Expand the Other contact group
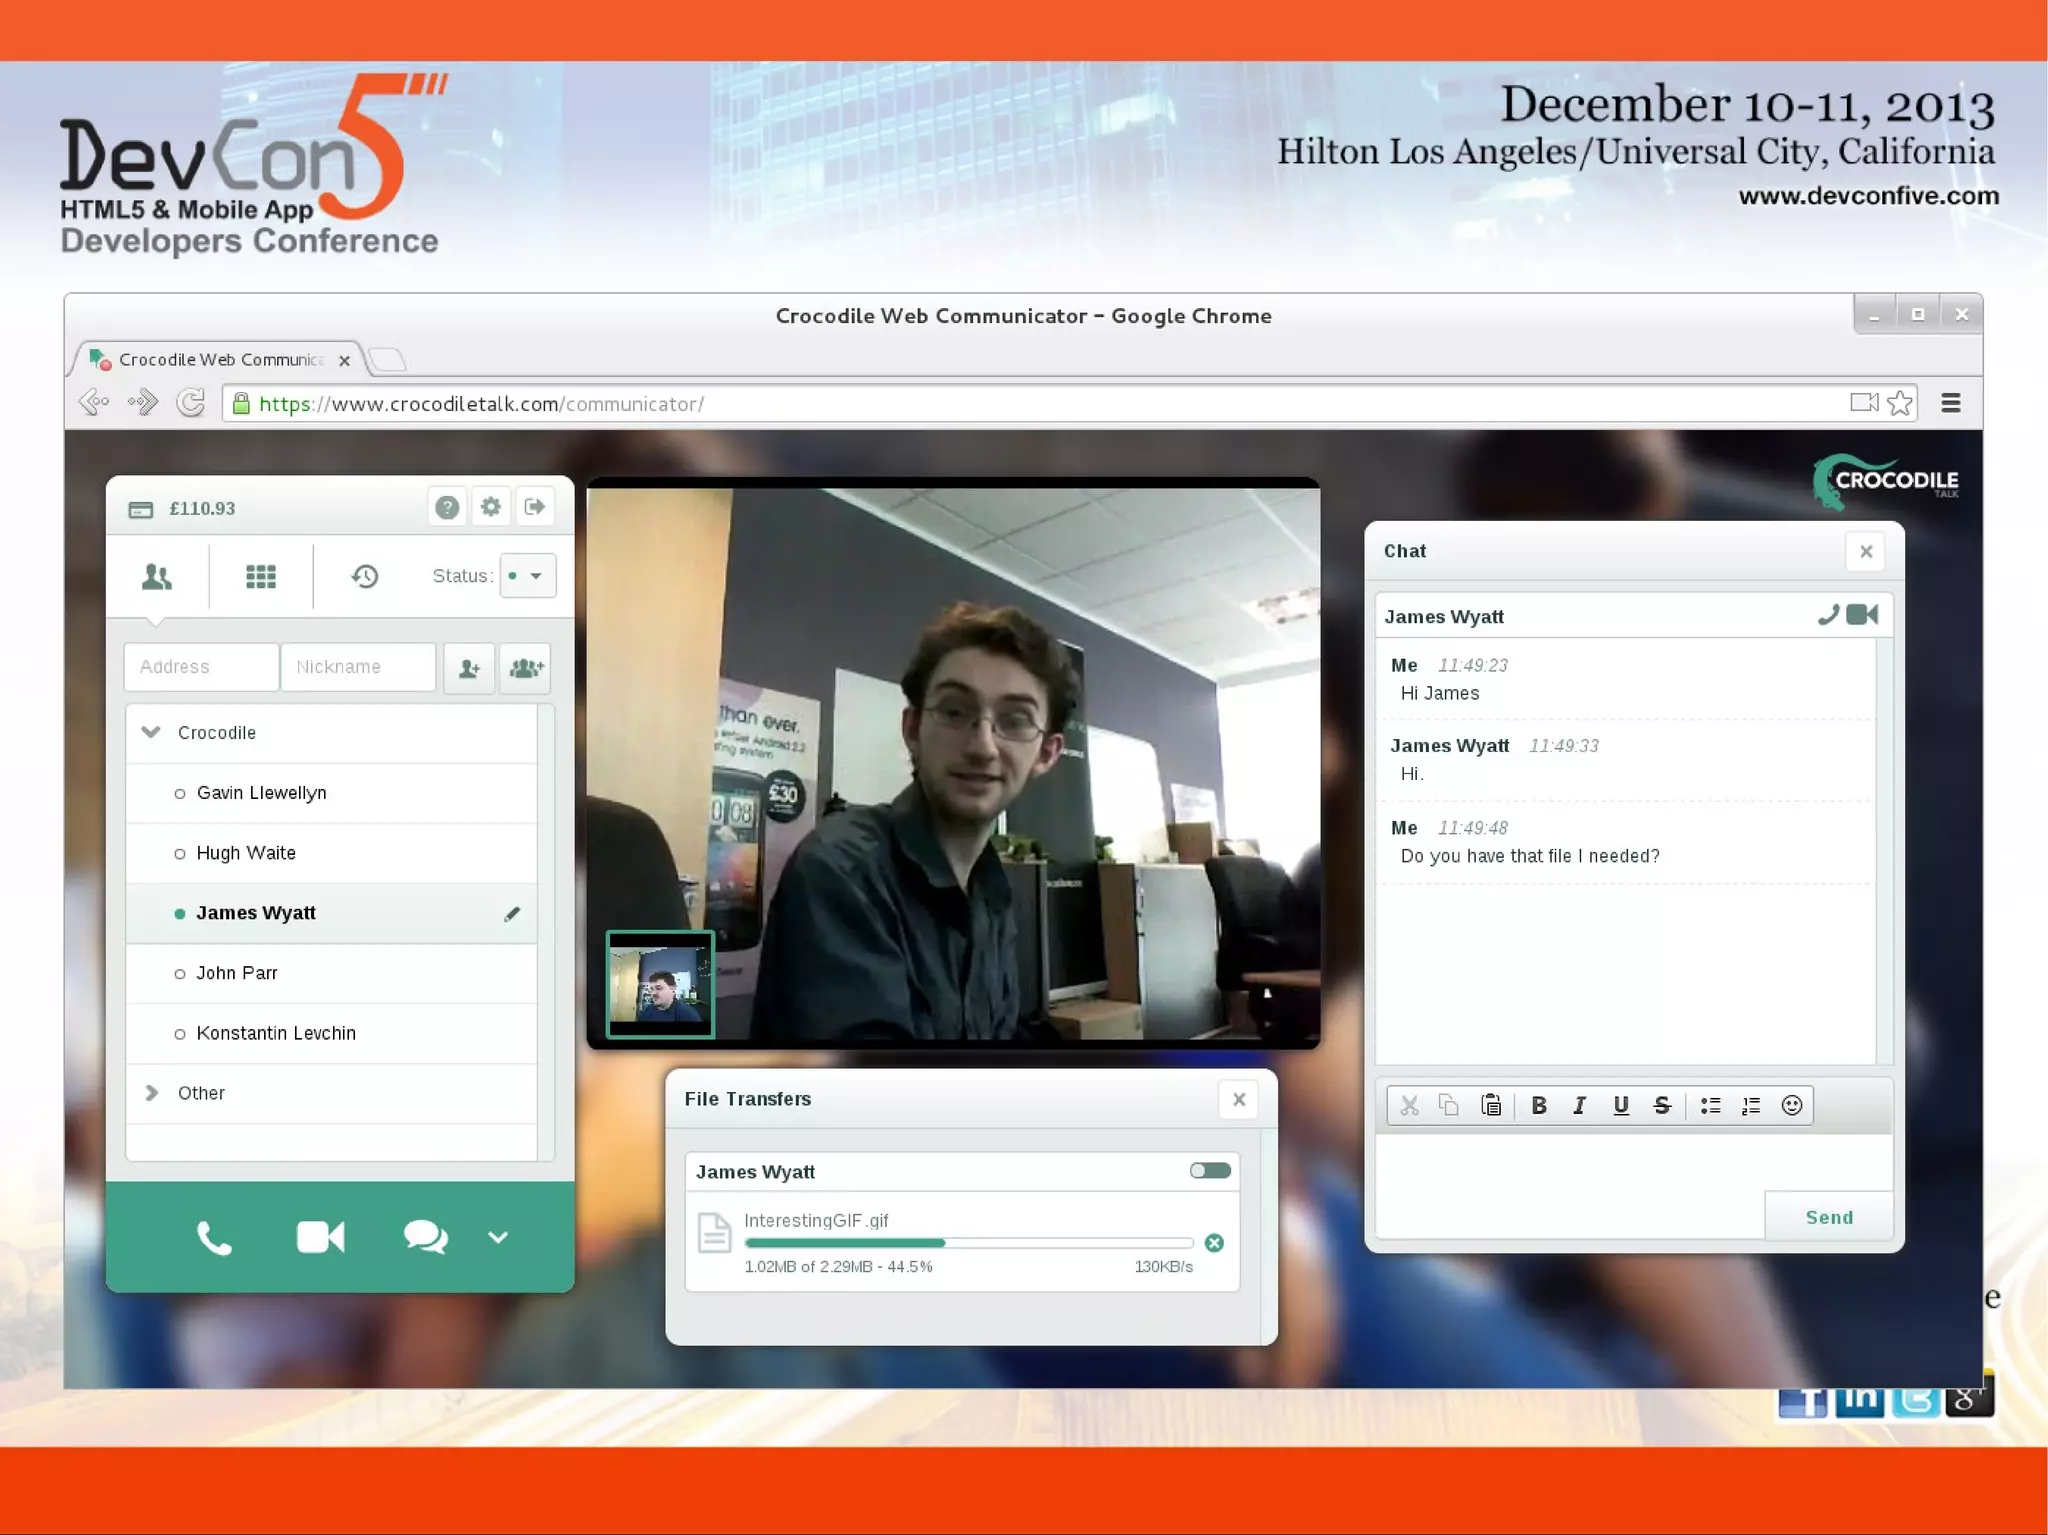The height and width of the screenshot is (1535, 2048). click(x=152, y=1093)
